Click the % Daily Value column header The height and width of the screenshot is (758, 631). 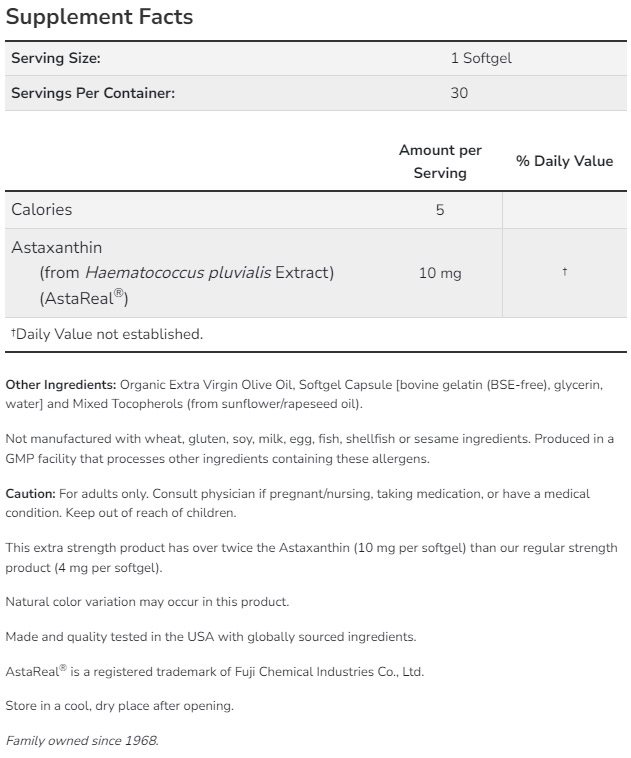[564, 161]
